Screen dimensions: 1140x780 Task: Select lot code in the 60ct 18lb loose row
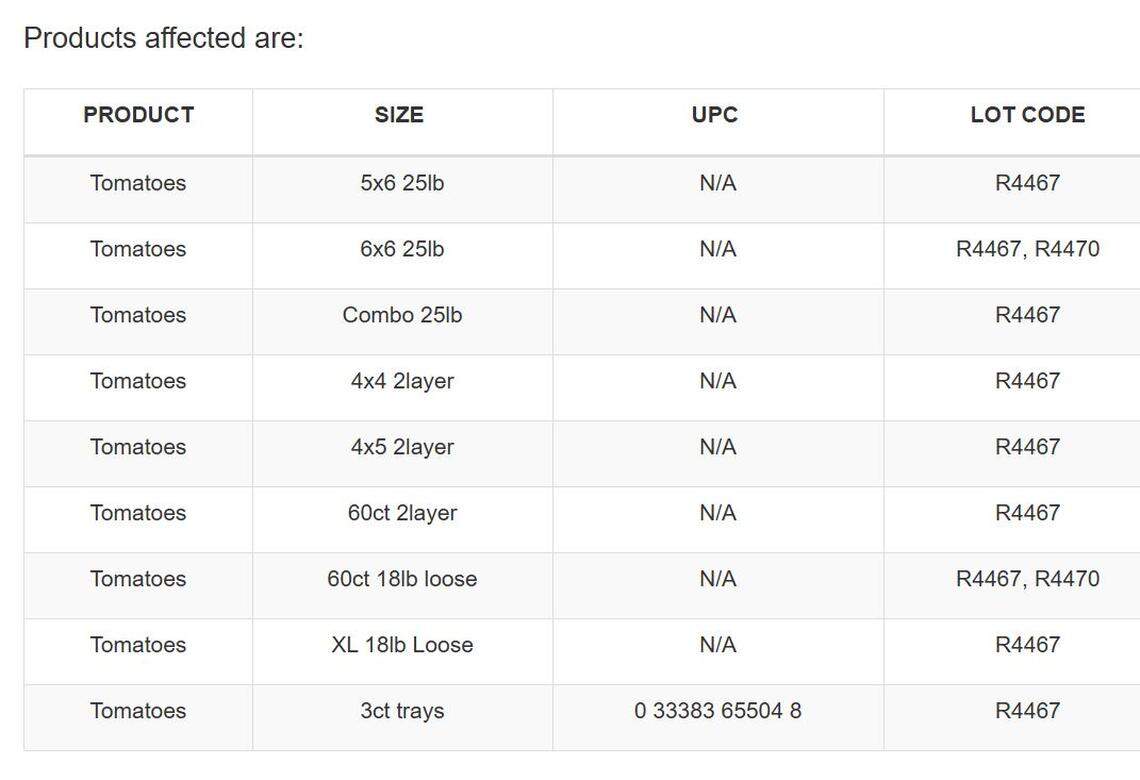[x=1027, y=579]
